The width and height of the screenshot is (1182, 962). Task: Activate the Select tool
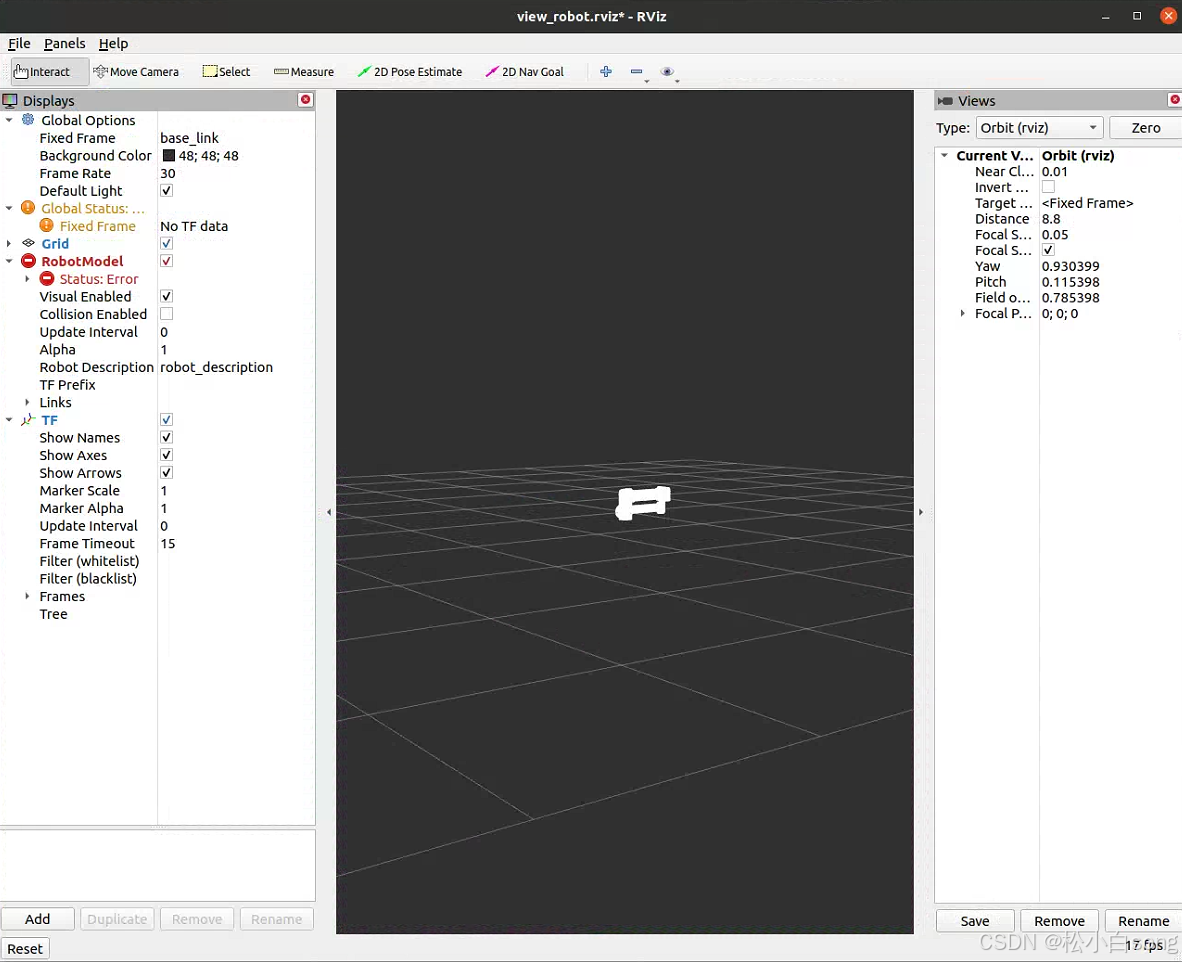[226, 72]
